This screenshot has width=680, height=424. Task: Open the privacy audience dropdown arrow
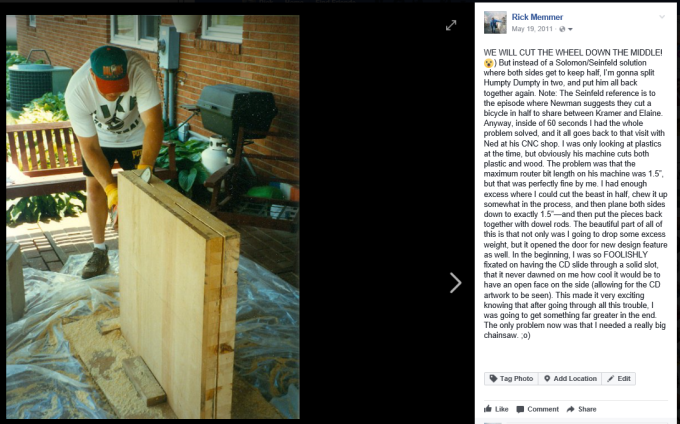570,29
